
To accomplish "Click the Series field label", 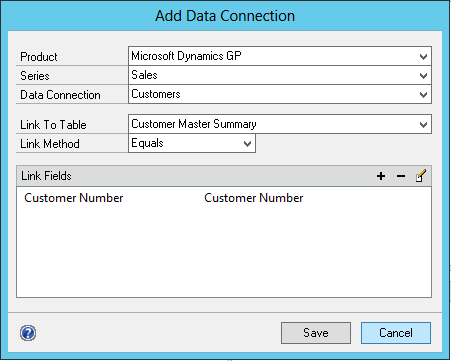I will pyautogui.click(x=35, y=76).
